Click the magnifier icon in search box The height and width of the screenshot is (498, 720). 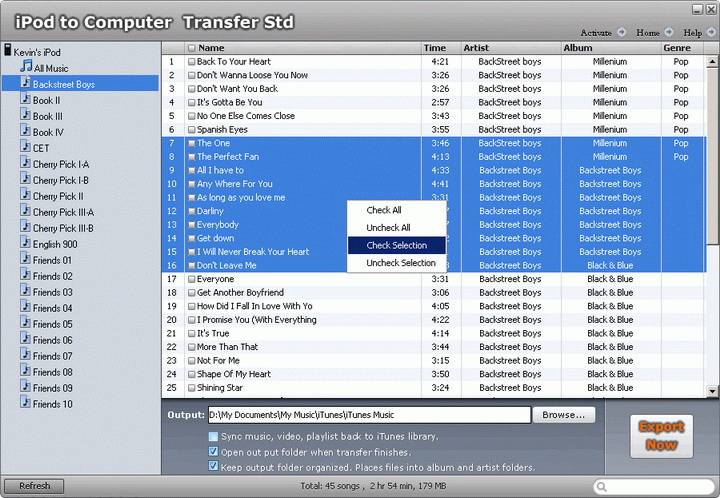coord(602,487)
